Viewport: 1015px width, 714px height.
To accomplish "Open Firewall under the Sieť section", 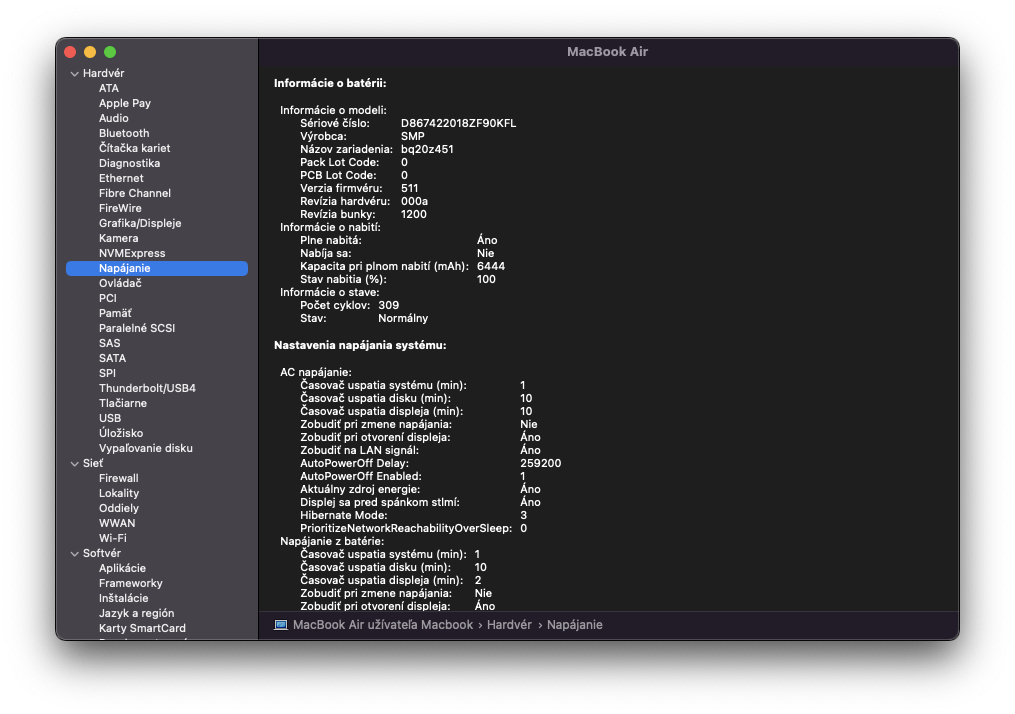I will (x=119, y=478).
